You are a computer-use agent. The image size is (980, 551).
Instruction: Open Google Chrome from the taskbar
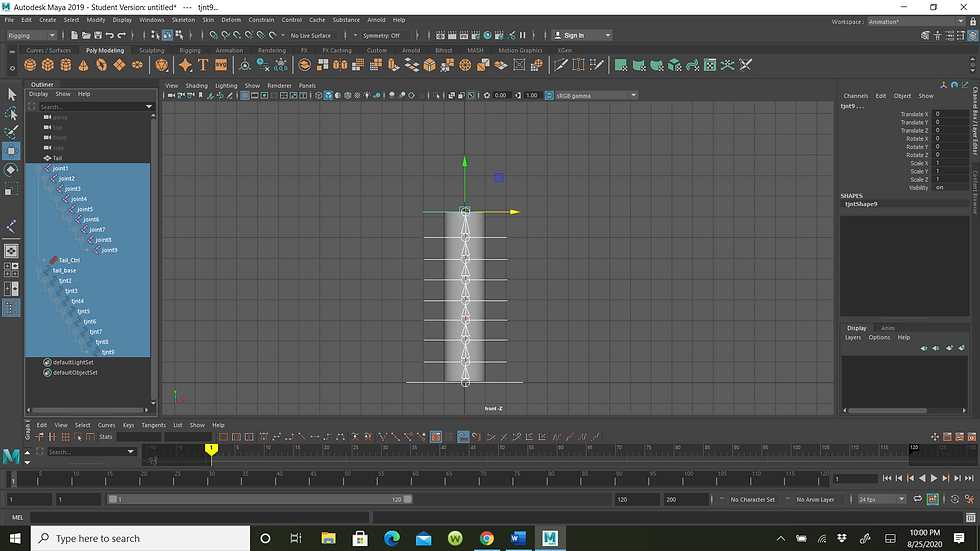(x=487, y=538)
